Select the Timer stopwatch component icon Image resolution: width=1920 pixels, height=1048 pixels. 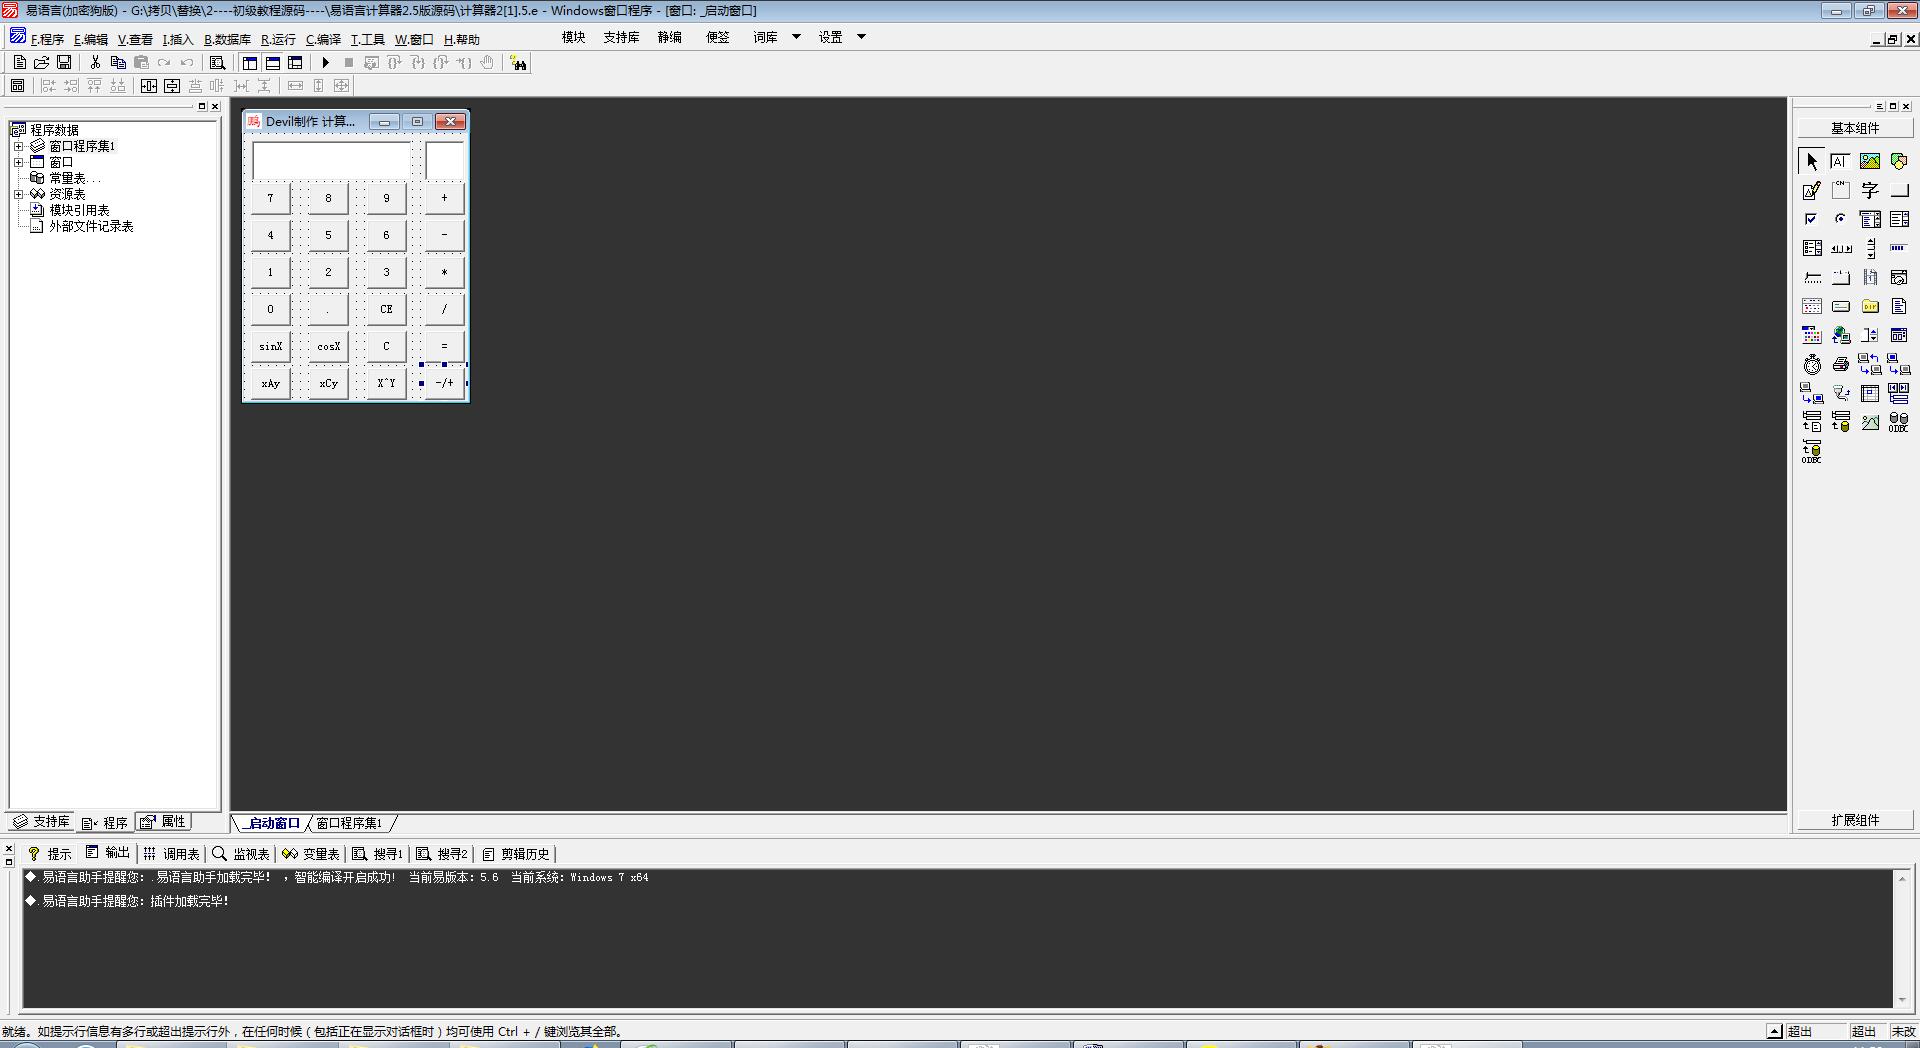[x=1812, y=364]
